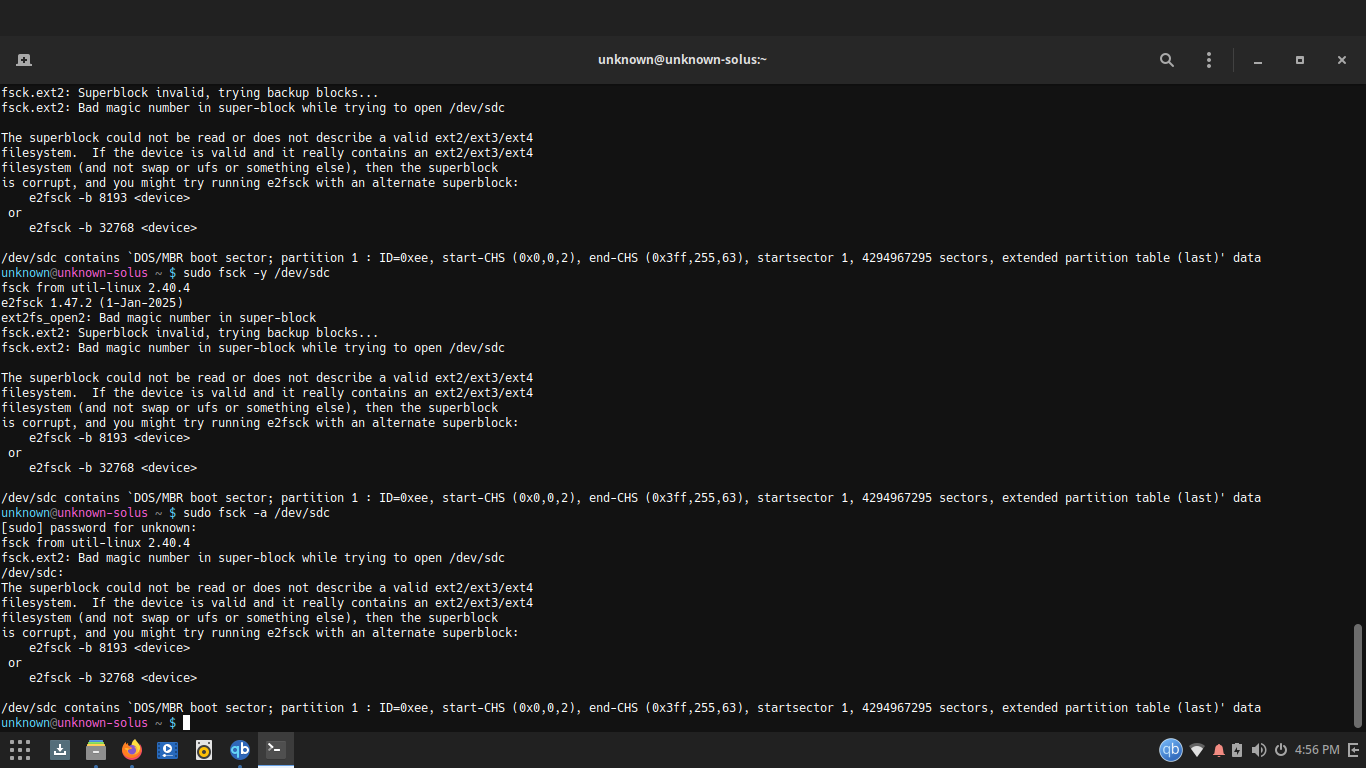The image size is (1366, 768).
Task: Show notifications via the bell icon
Action: click(1219, 750)
